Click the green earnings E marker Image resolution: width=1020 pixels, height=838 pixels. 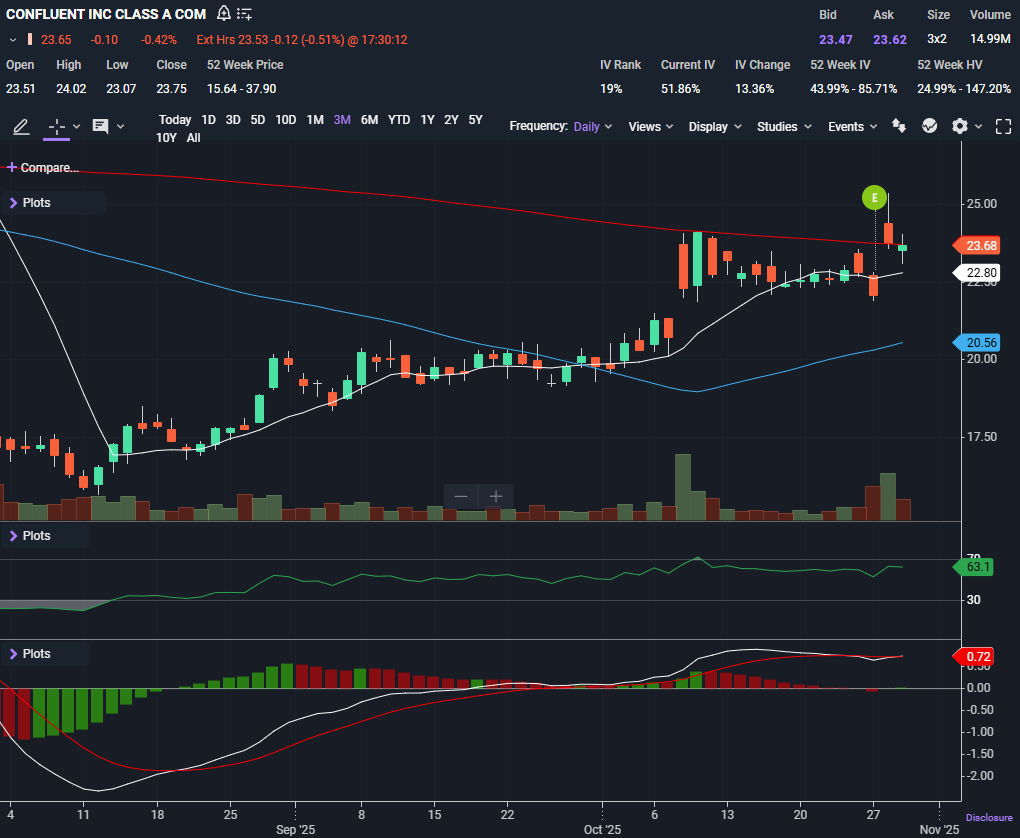[874, 198]
